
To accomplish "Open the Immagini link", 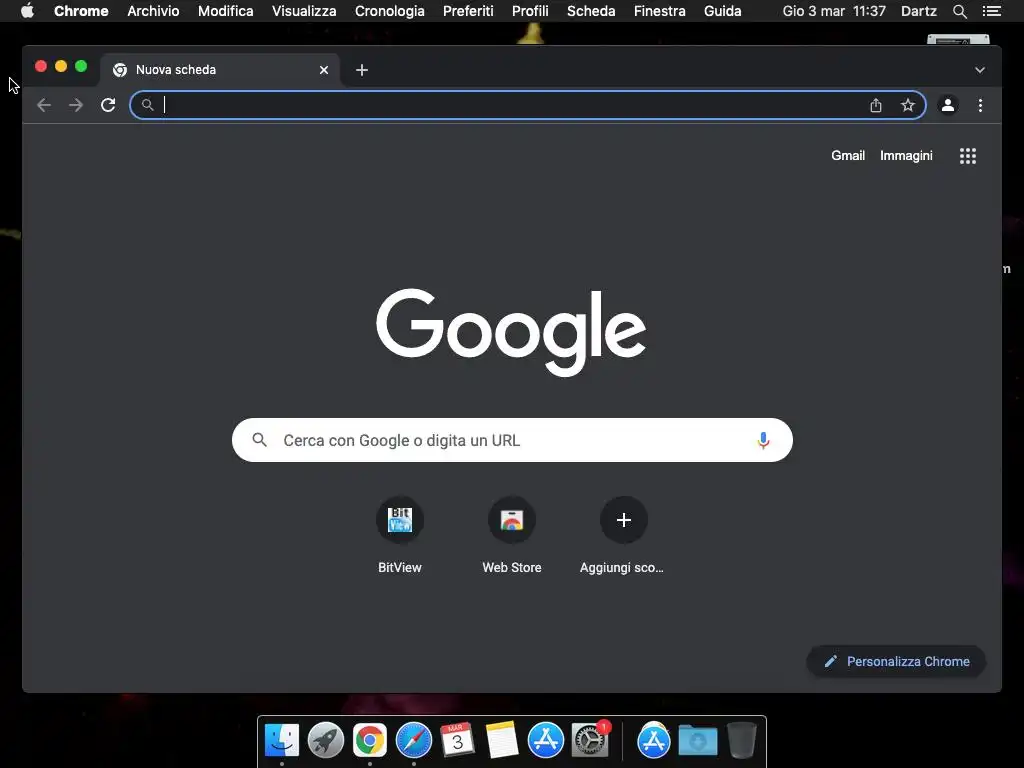I will click(906, 156).
